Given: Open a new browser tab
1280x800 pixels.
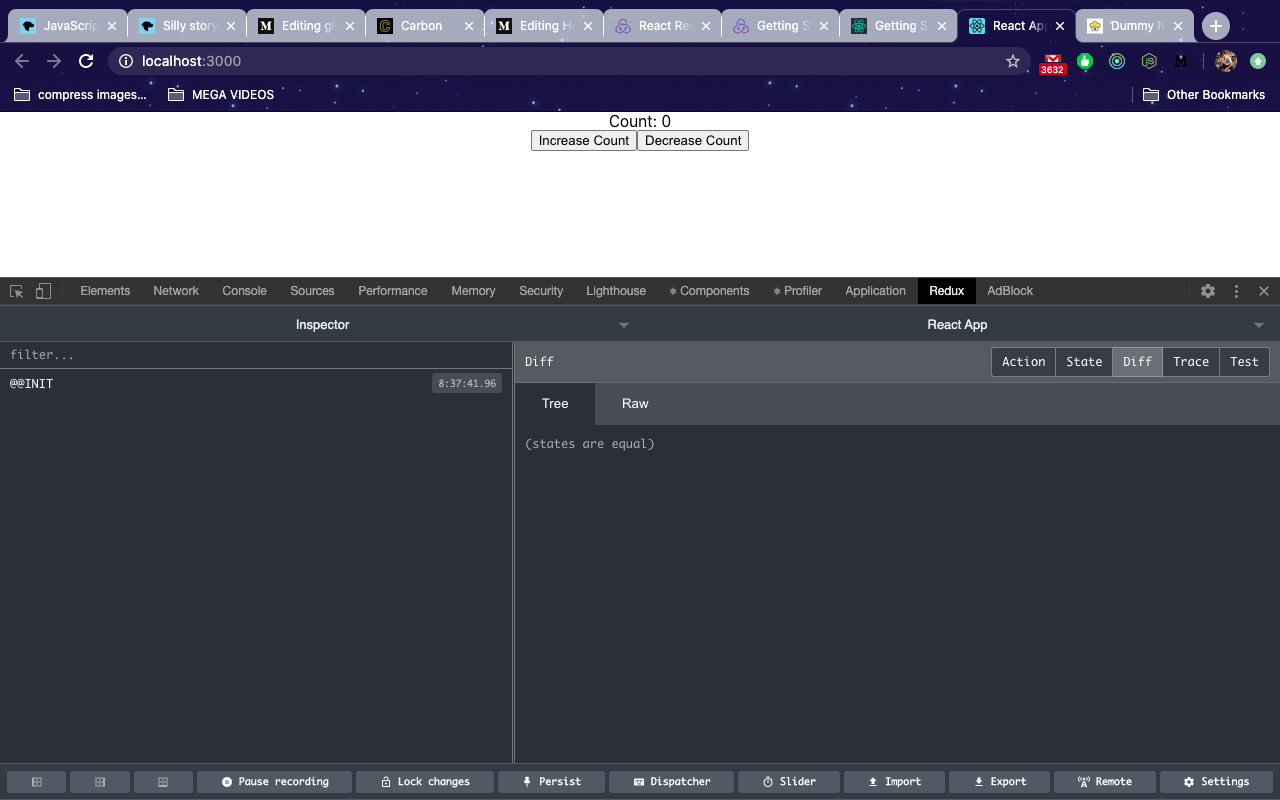Looking at the screenshot, I should point(1215,26).
